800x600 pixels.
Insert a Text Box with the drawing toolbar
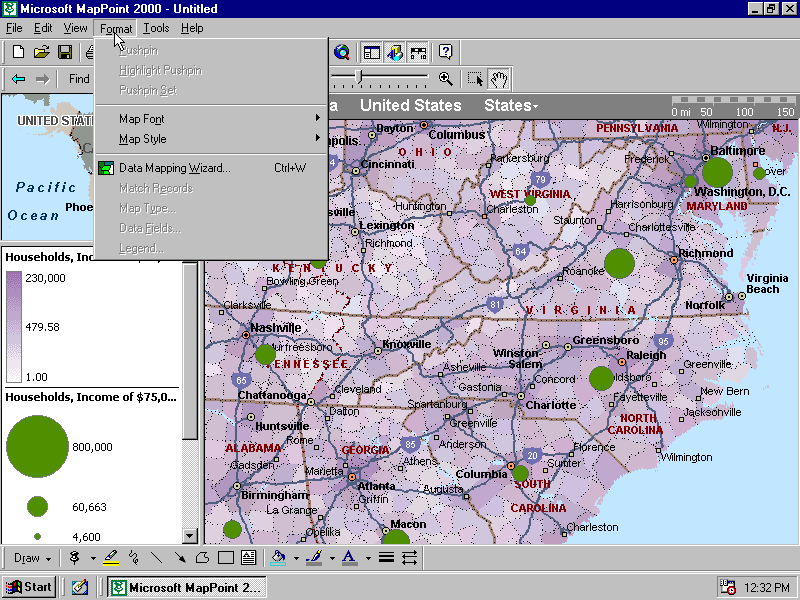[248, 558]
